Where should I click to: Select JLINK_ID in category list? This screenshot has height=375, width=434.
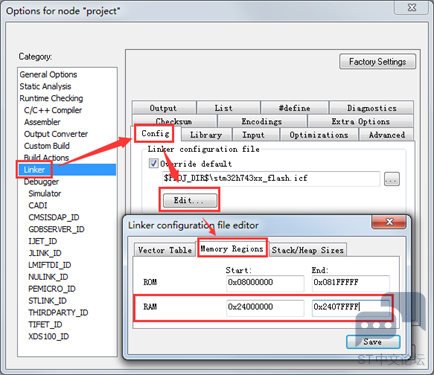pyautogui.click(x=45, y=253)
